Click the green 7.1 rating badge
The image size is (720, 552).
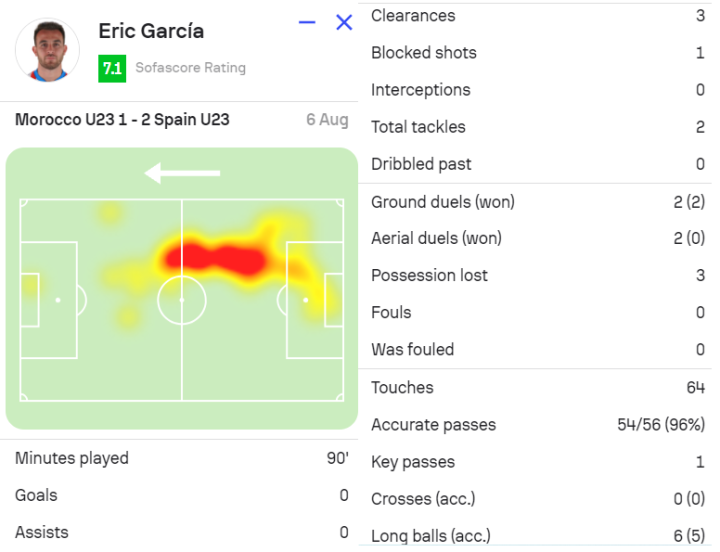(112, 68)
